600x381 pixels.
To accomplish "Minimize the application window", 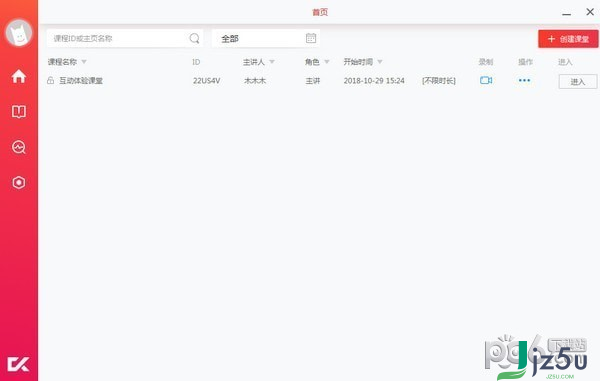I will coord(567,14).
